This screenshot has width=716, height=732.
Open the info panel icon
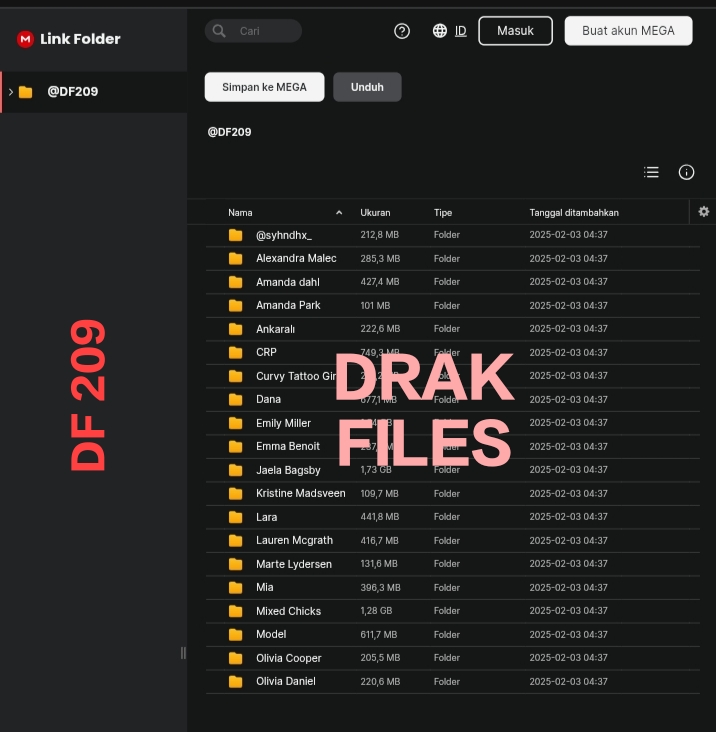click(686, 172)
